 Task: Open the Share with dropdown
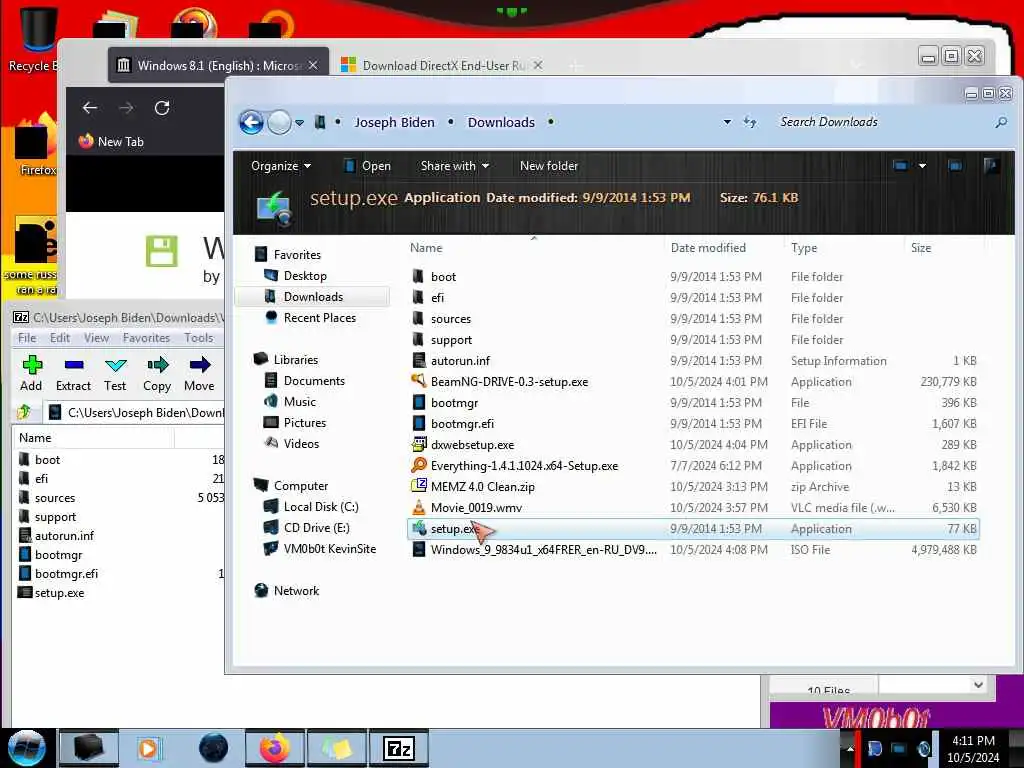point(455,166)
